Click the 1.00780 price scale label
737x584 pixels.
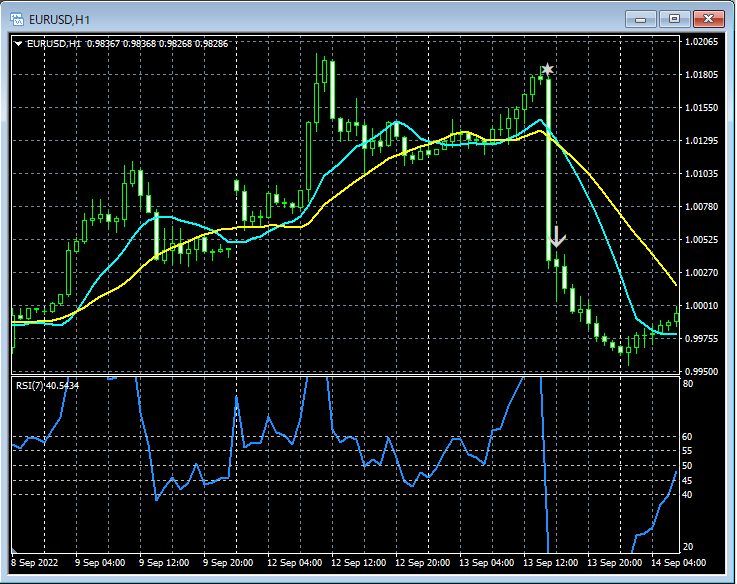(701, 206)
